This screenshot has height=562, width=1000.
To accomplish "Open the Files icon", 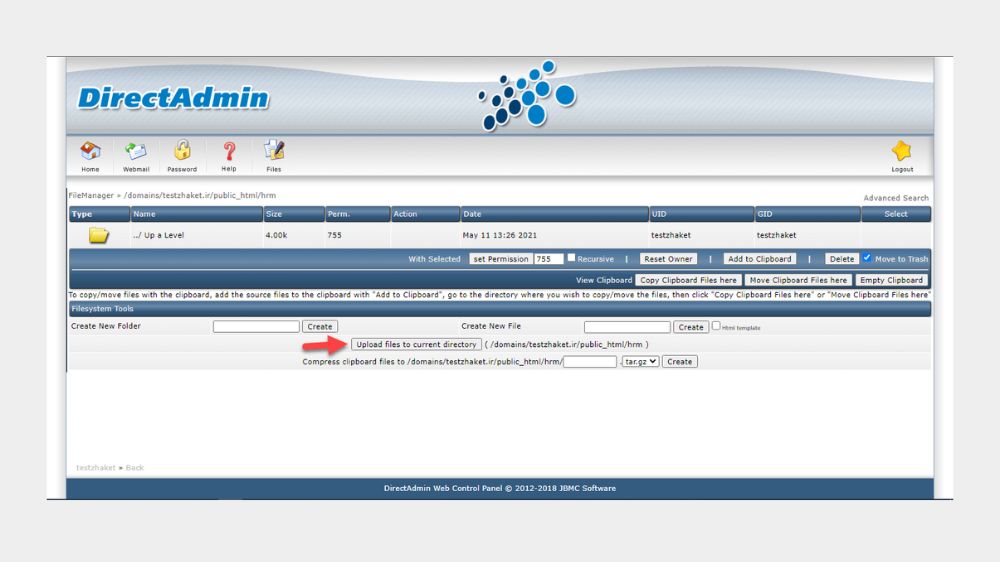I will point(274,151).
